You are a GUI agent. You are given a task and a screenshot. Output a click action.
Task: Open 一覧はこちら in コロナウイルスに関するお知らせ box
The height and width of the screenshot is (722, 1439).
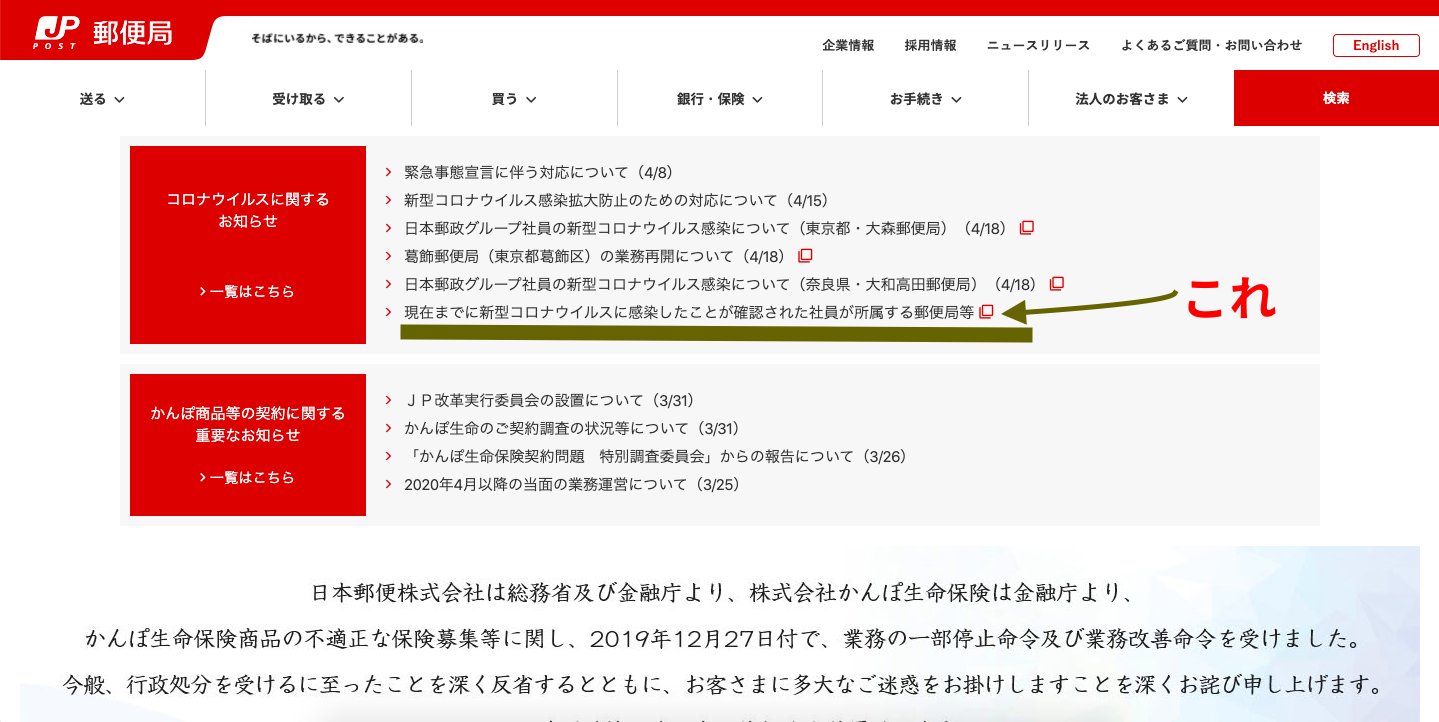[247, 292]
